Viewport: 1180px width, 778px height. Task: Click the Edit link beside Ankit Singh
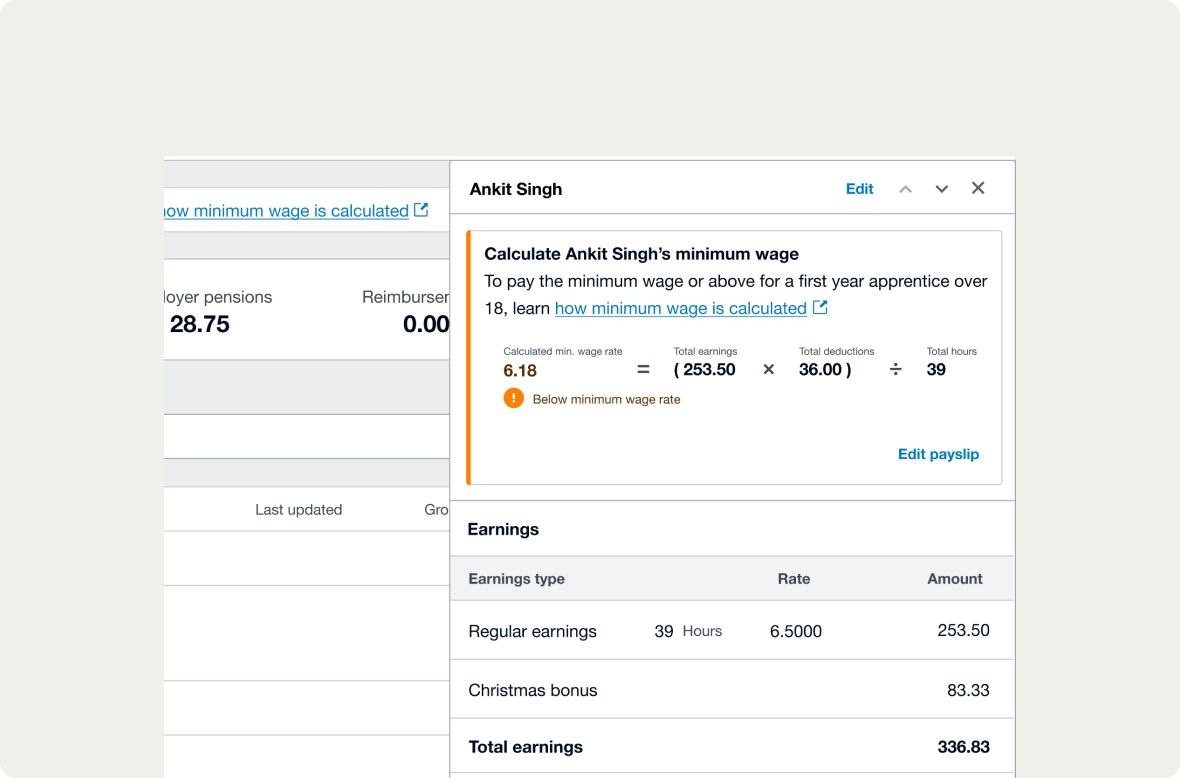coord(859,189)
